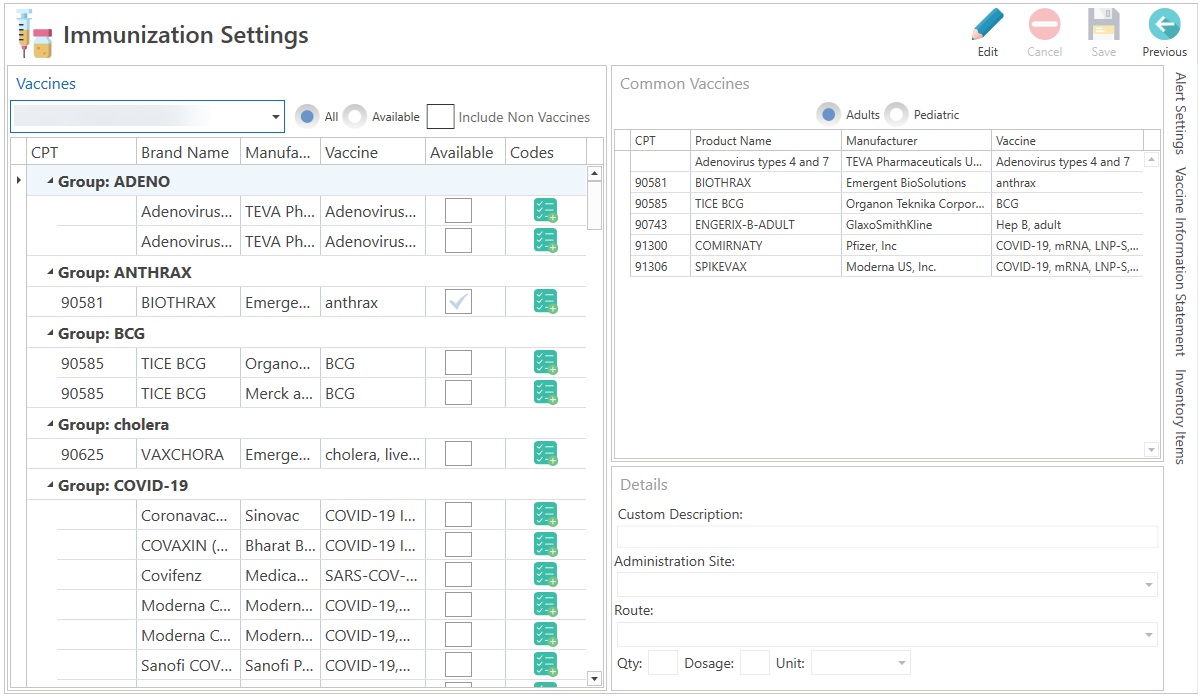1204x697 pixels.
Task: Click the Cancel icon
Action: (x=1045, y=25)
